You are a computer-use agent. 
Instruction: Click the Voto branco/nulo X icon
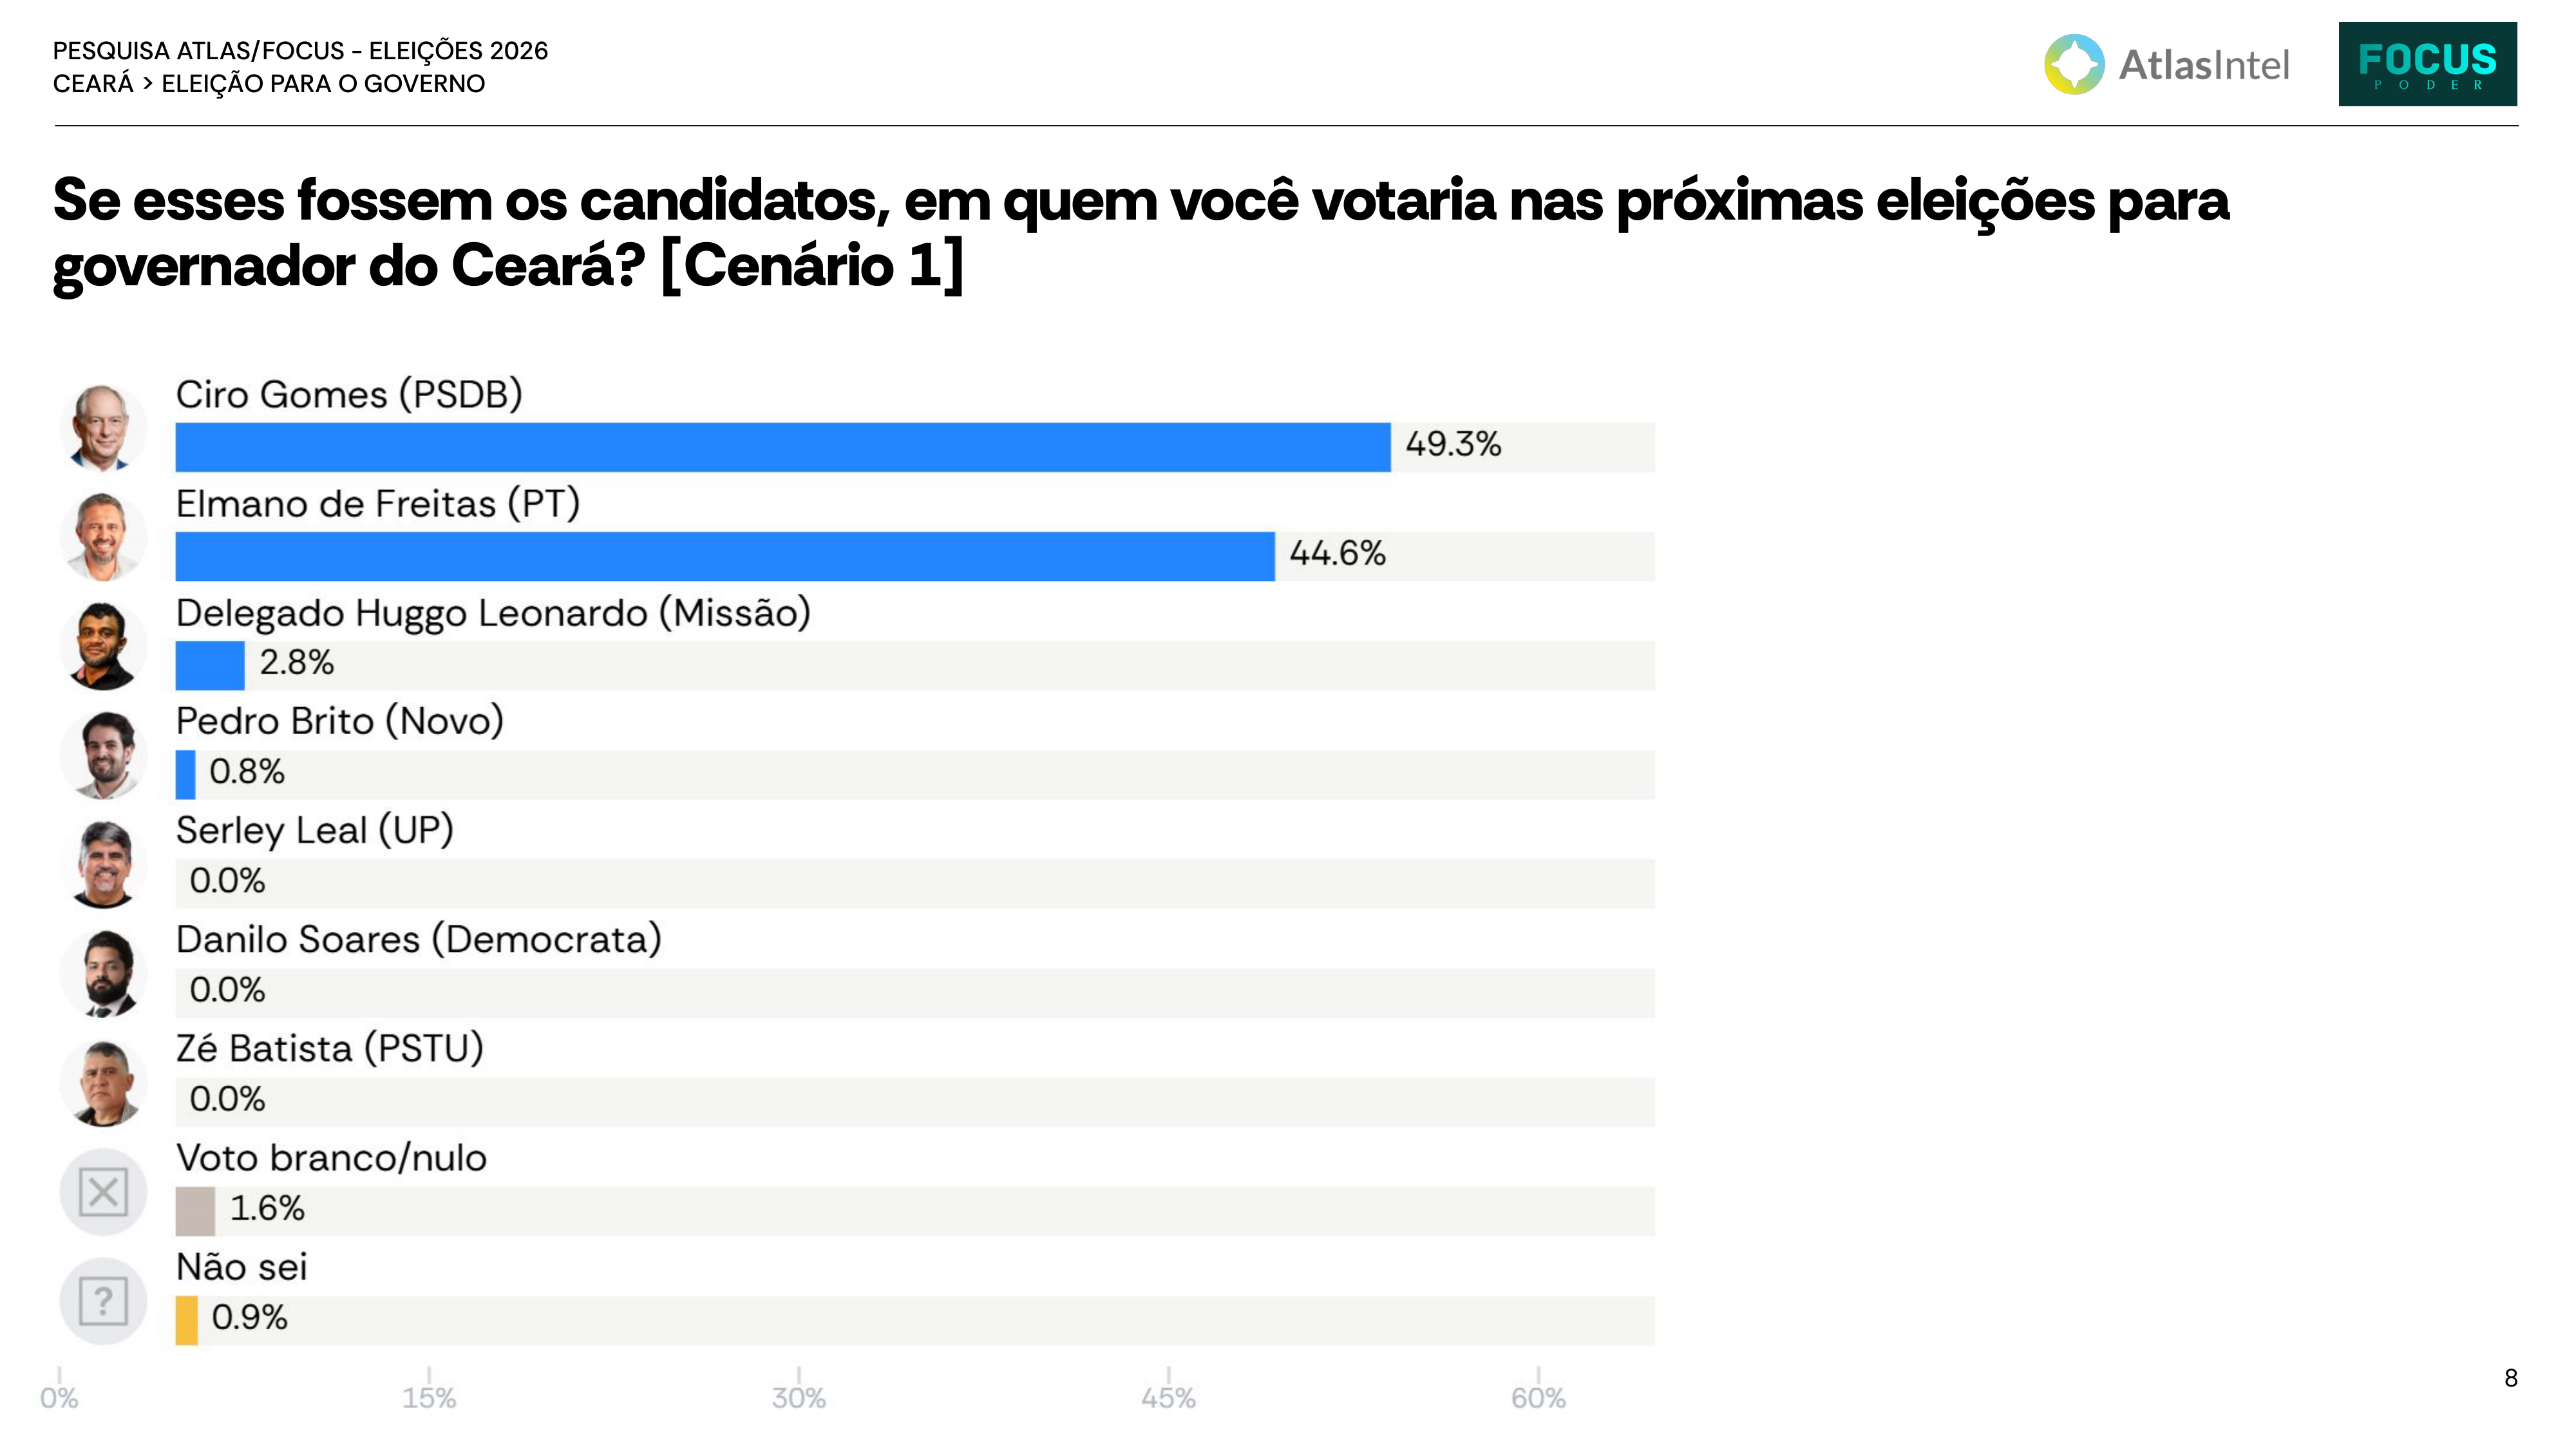click(x=103, y=1192)
